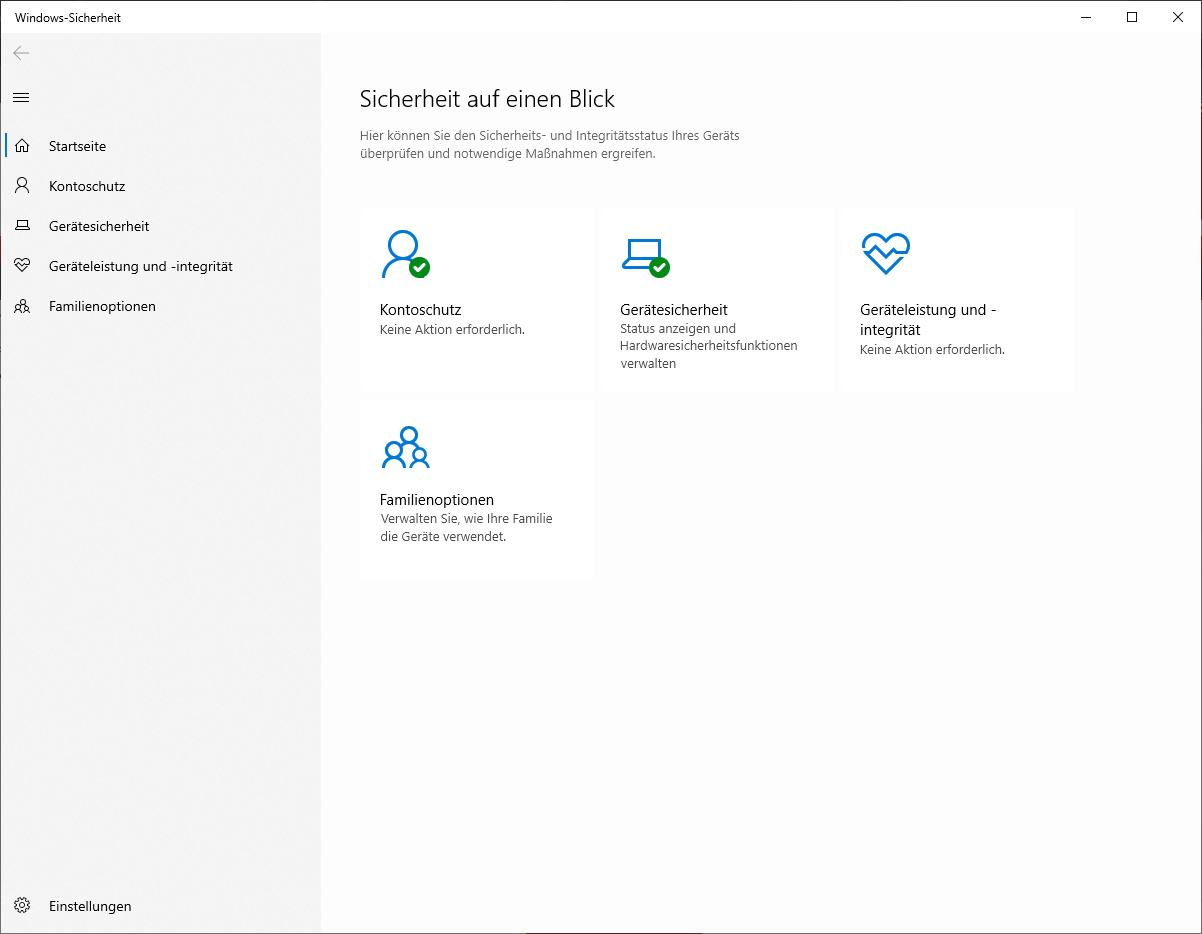Image resolution: width=1202 pixels, height=934 pixels.
Task: Maximize the Windows-Sicherheit window
Action: click(1132, 17)
